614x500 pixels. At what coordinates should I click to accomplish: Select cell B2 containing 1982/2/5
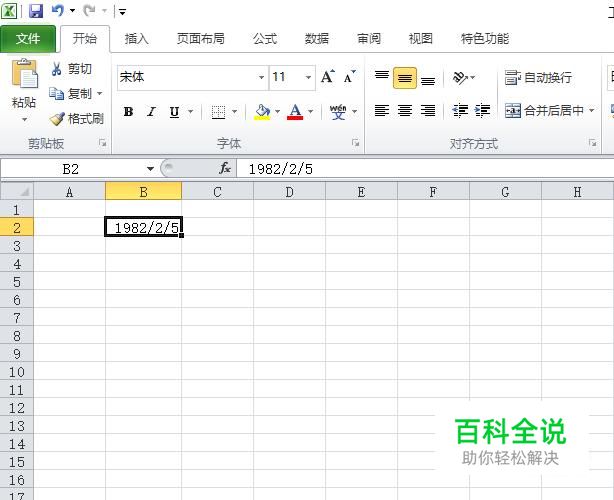pyautogui.click(x=143, y=227)
